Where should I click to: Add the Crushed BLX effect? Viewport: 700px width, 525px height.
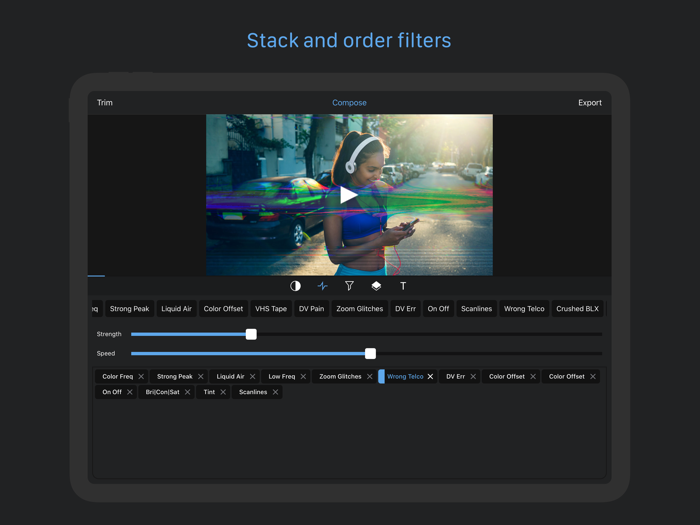(577, 309)
